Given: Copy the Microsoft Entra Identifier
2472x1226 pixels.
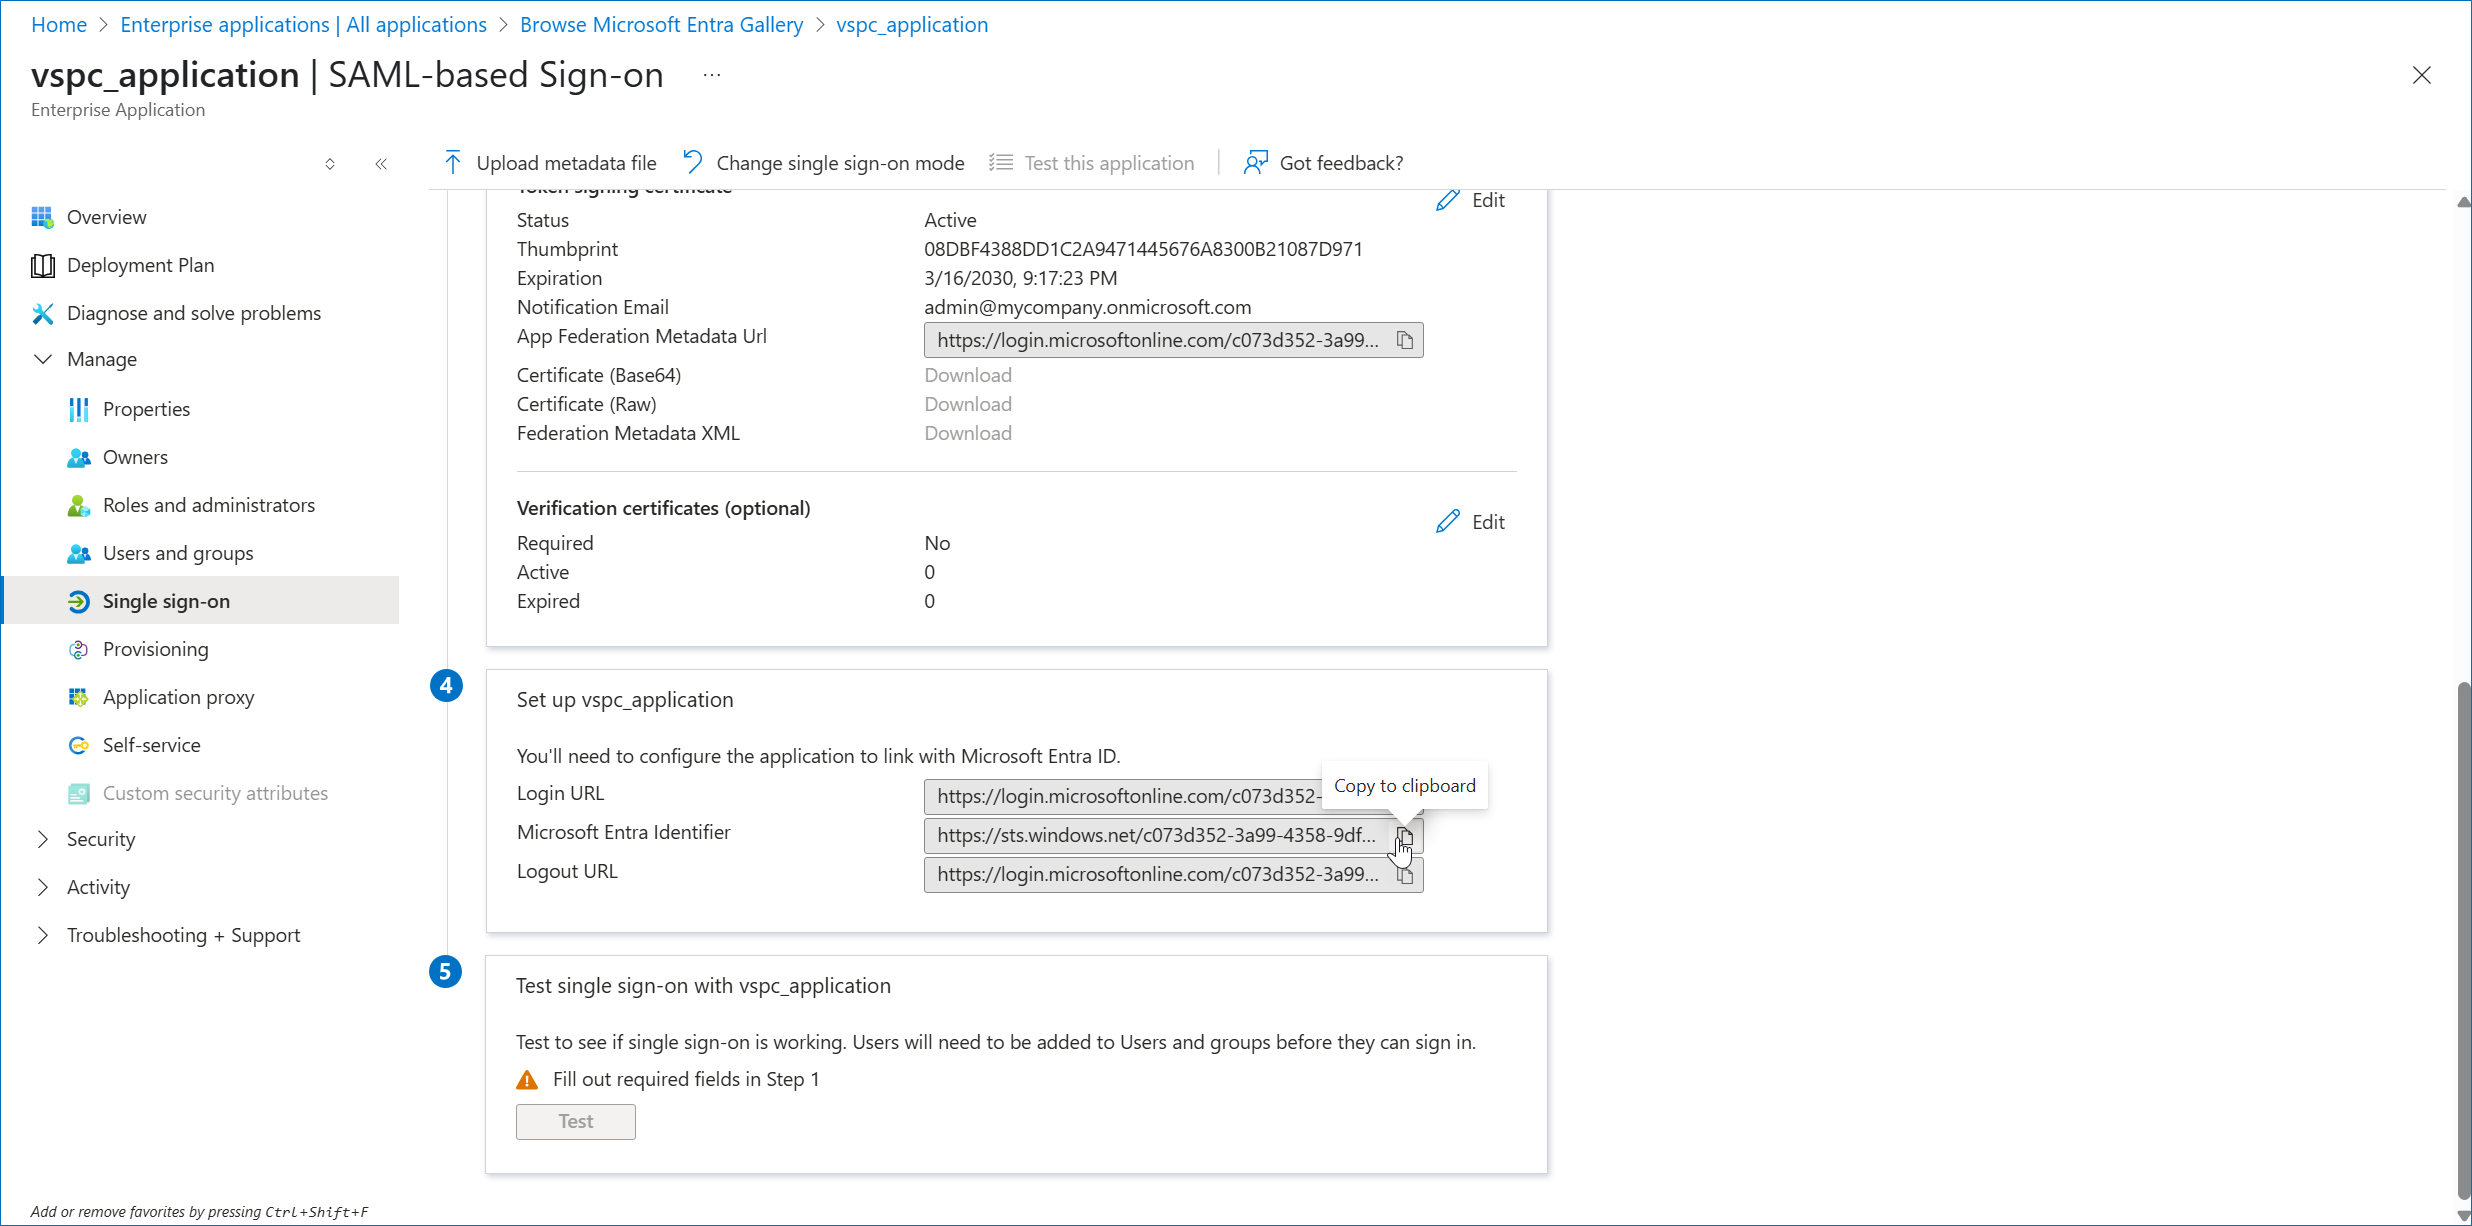Looking at the screenshot, I should click(x=1406, y=836).
